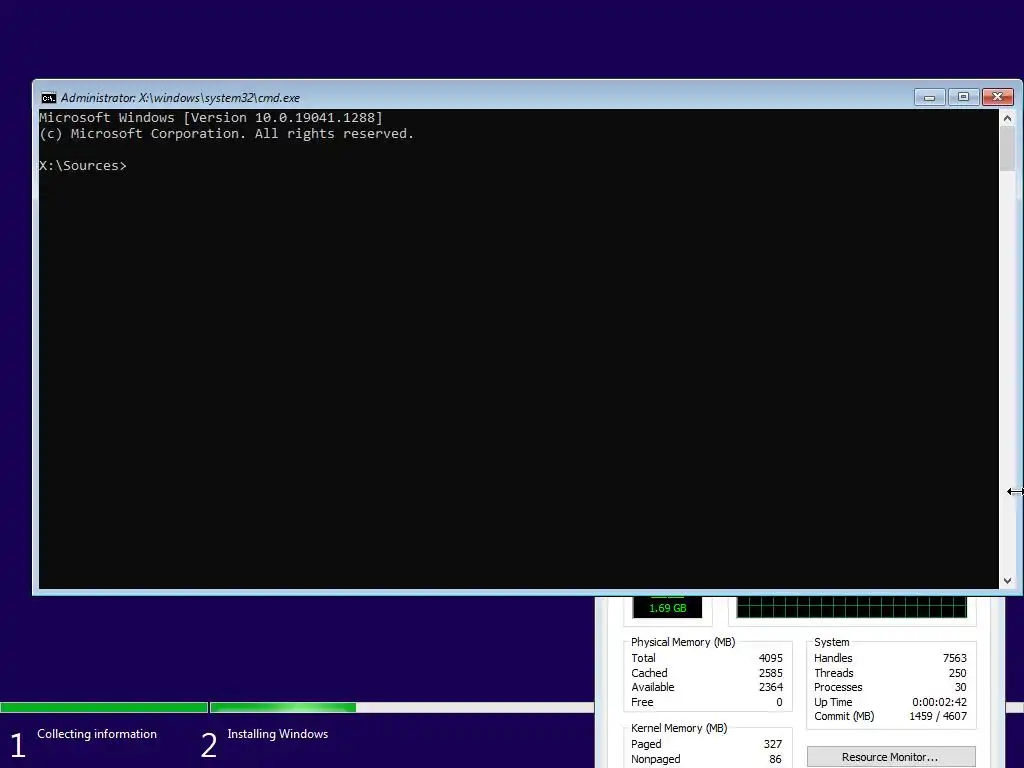Click the 1.69 GB memory usage meter

[x=667, y=608]
